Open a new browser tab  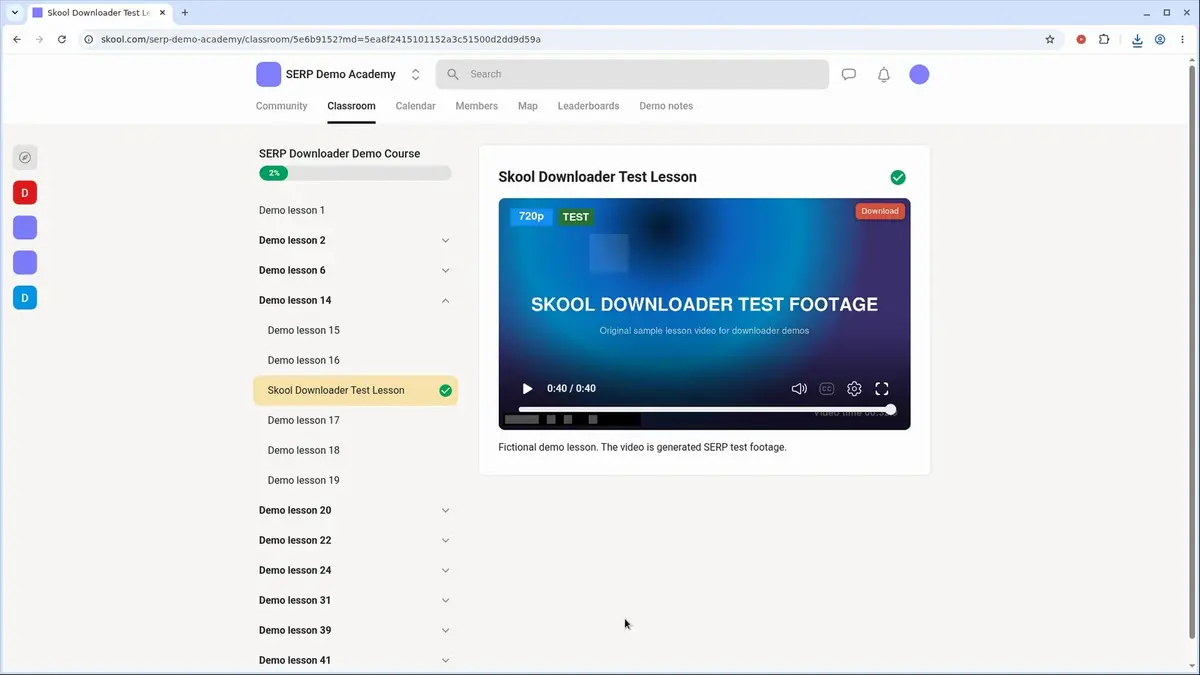coord(185,13)
